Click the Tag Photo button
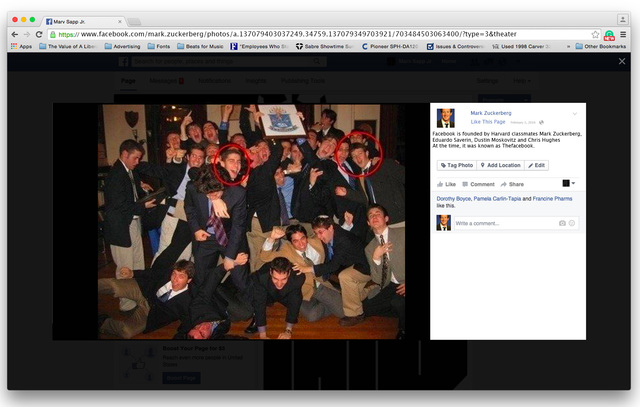The height and width of the screenshot is (407, 640). pyautogui.click(x=457, y=165)
